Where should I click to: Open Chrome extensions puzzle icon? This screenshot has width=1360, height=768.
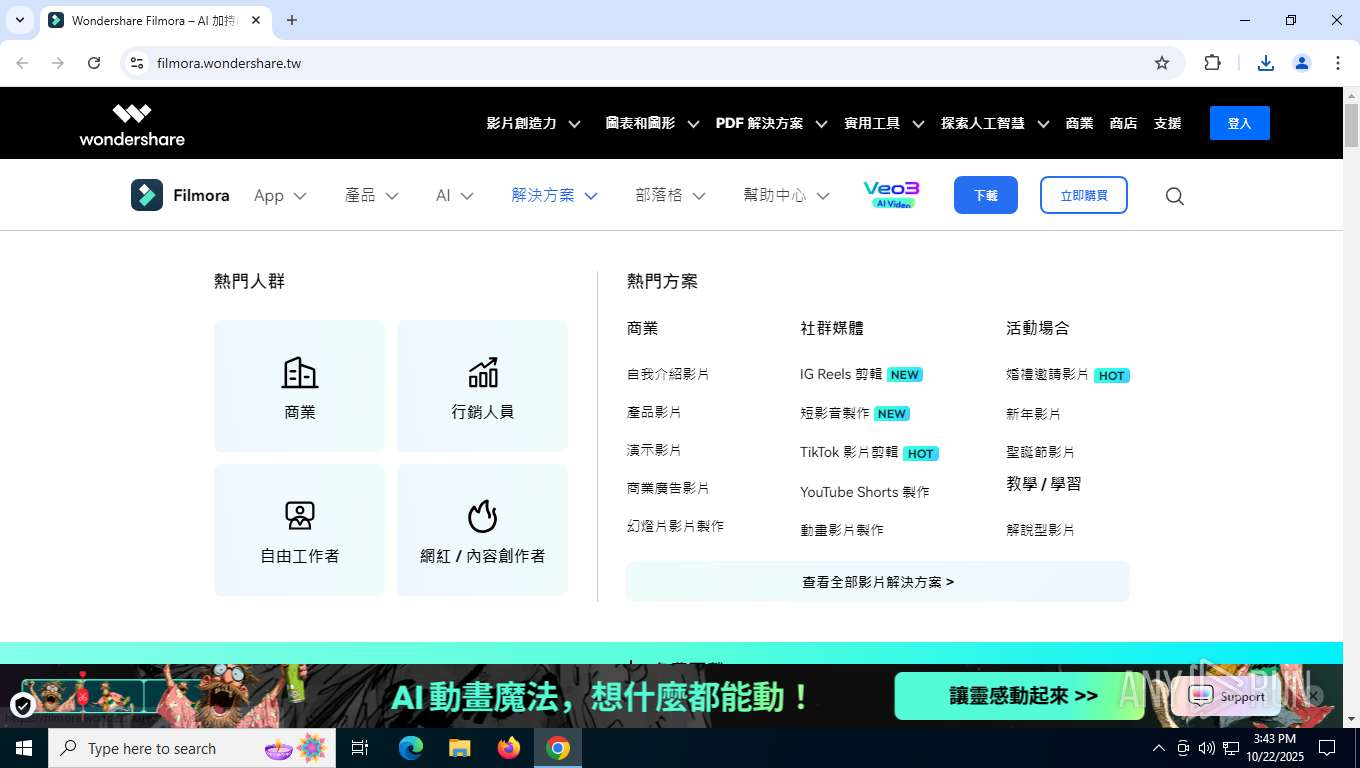click(x=1212, y=63)
